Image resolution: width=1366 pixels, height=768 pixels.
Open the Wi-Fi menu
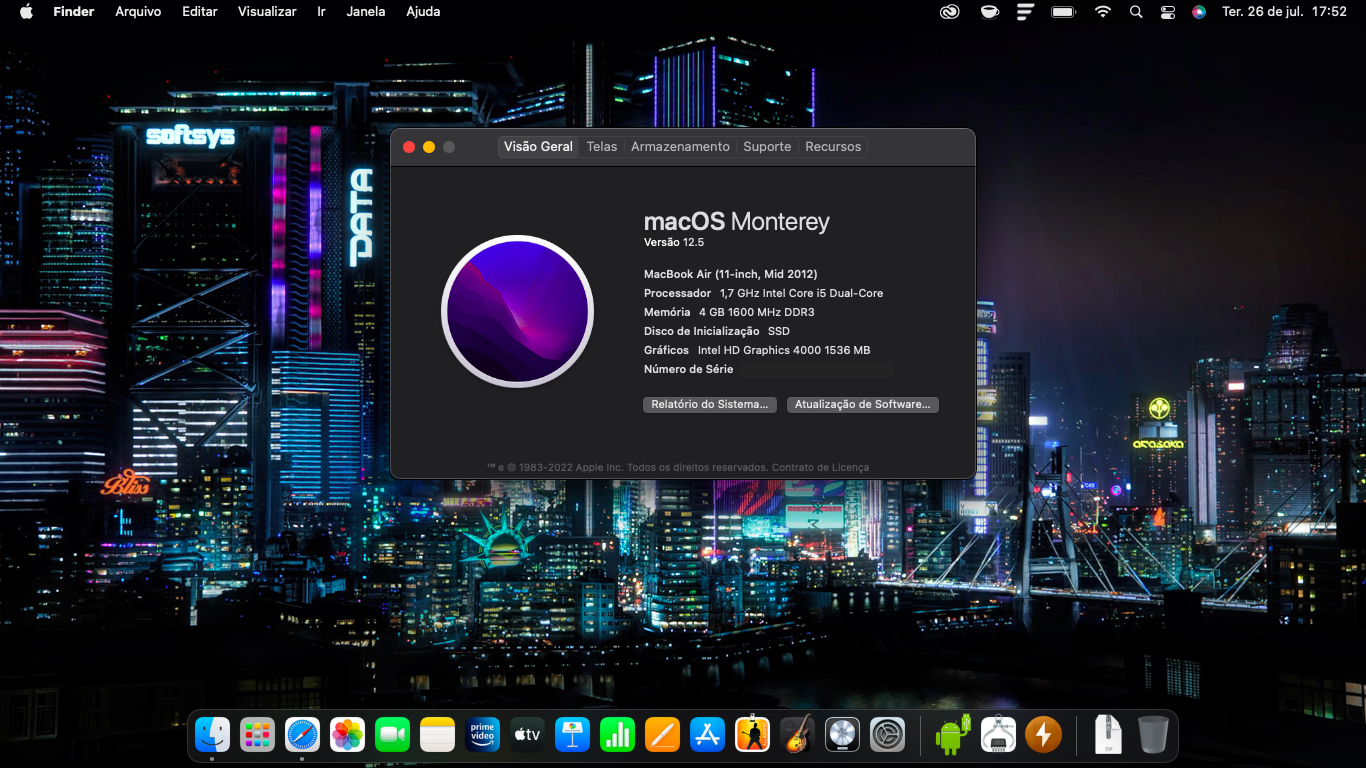tap(1102, 12)
